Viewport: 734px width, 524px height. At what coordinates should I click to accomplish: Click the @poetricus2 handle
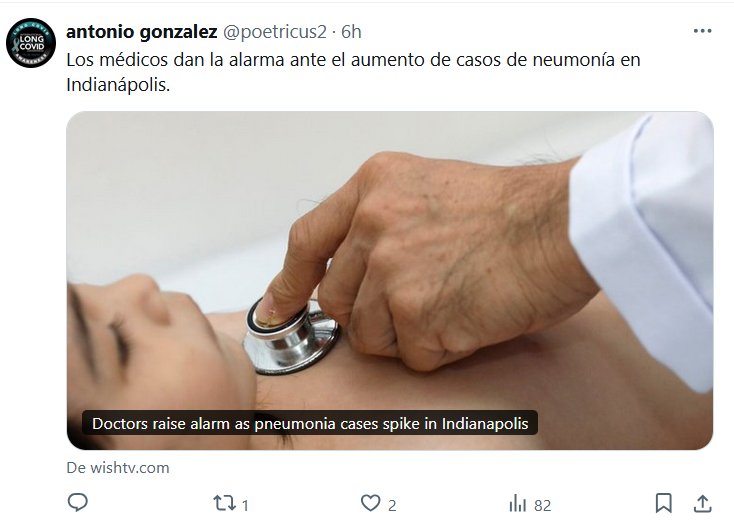(274, 32)
